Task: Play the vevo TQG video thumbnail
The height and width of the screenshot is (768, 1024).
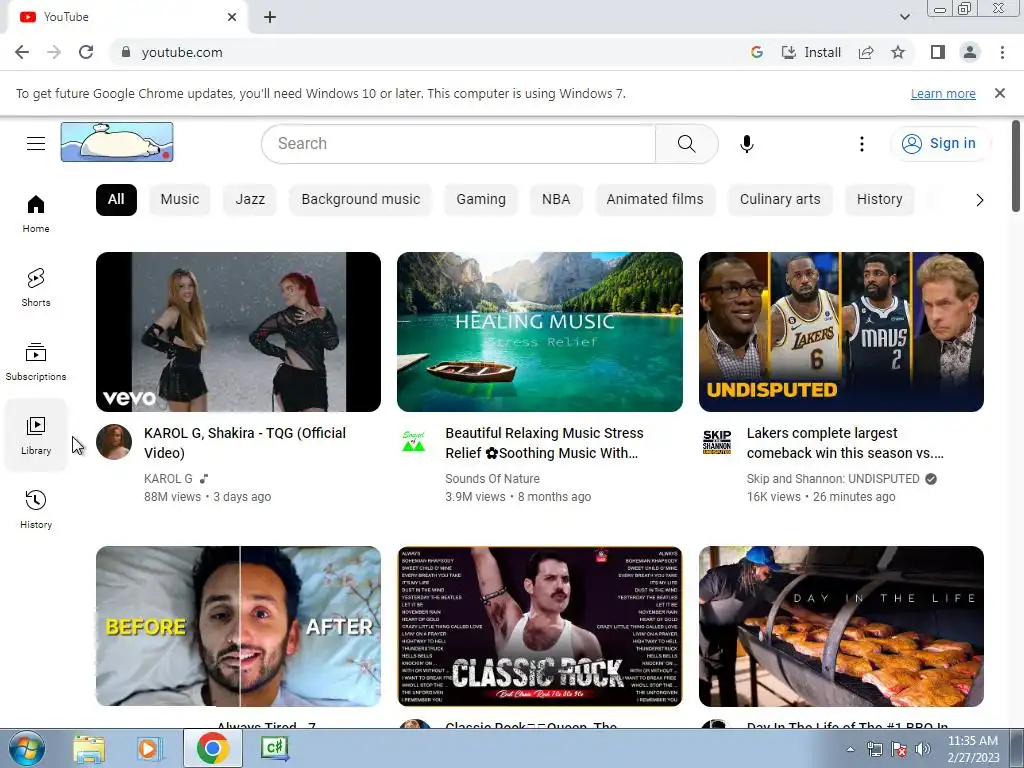Action: (238, 332)
